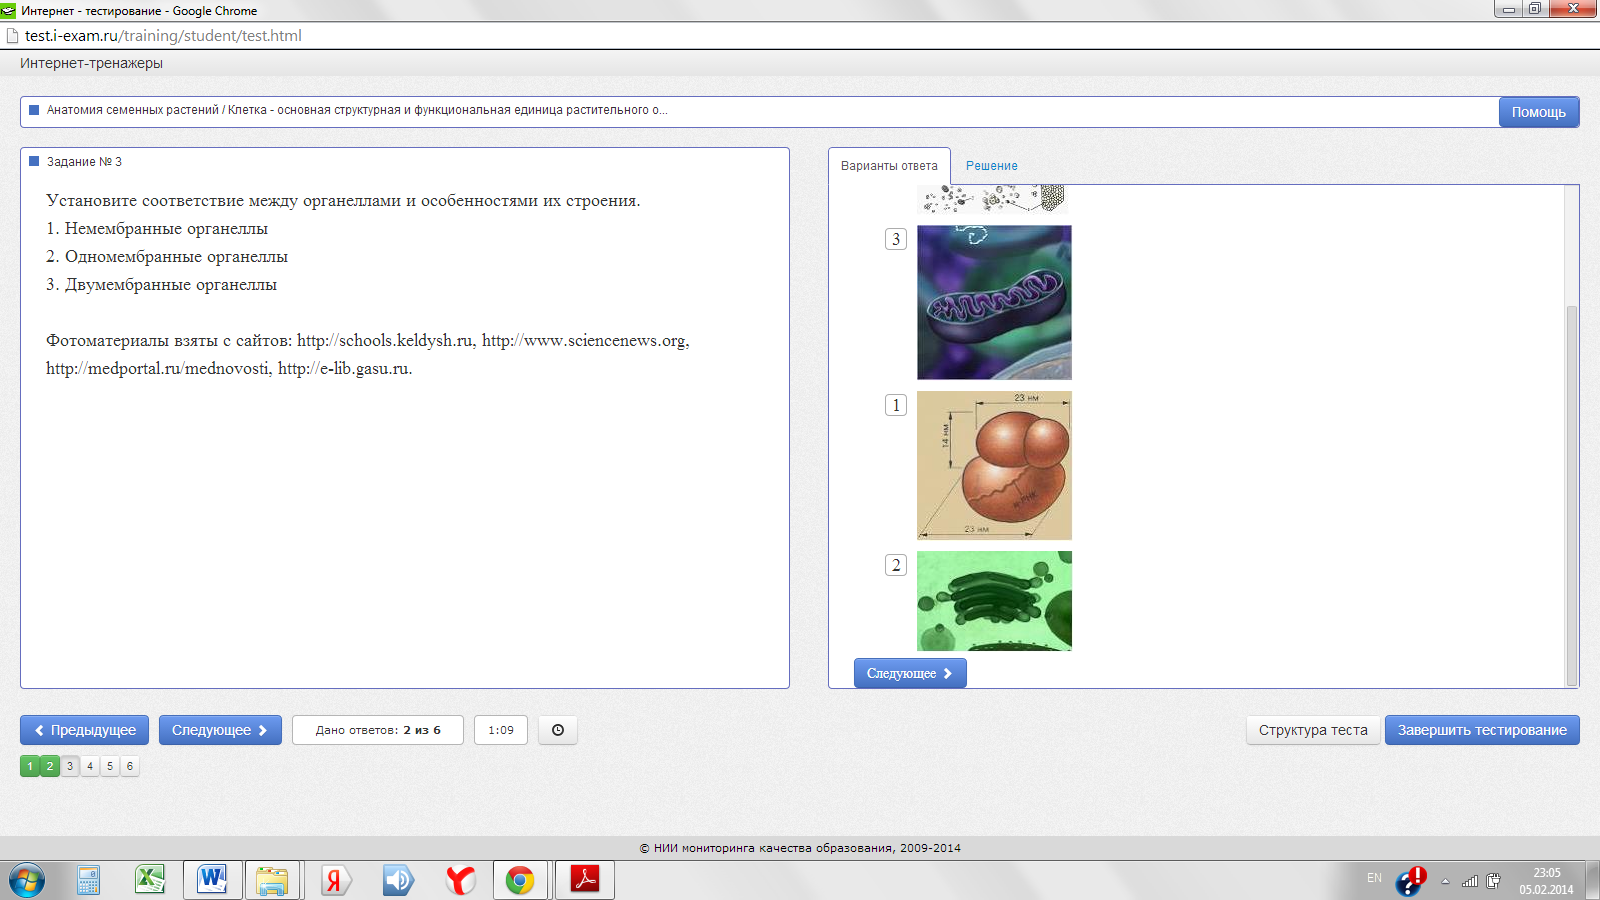Open the Yandex 'Я' taskbar shortcut

335,880
